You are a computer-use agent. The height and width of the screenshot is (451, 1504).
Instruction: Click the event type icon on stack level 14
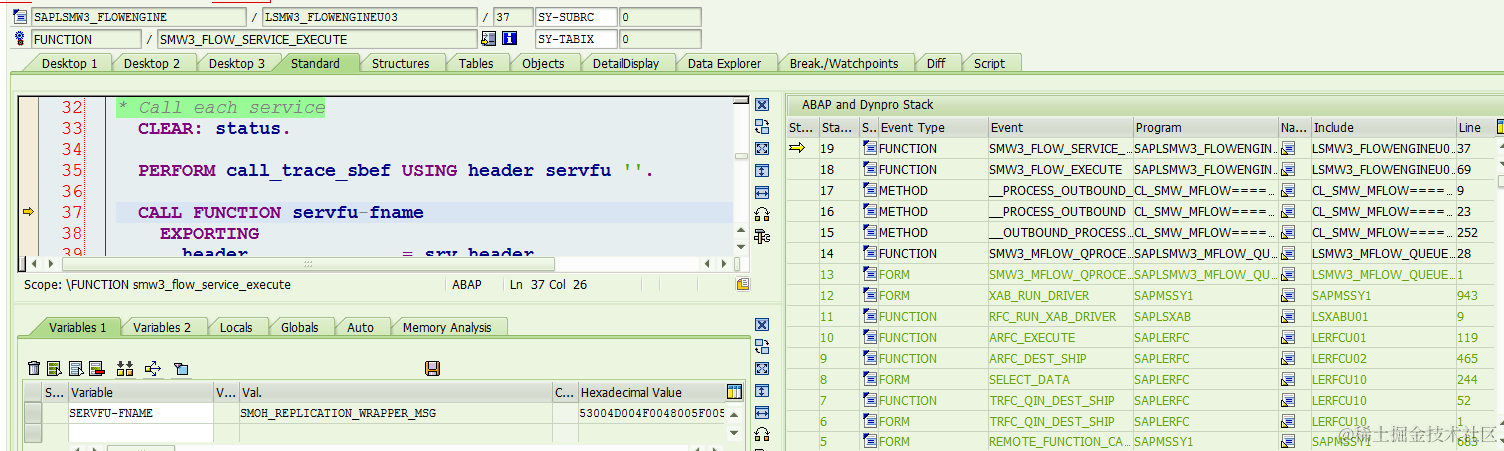coord(869,253)
